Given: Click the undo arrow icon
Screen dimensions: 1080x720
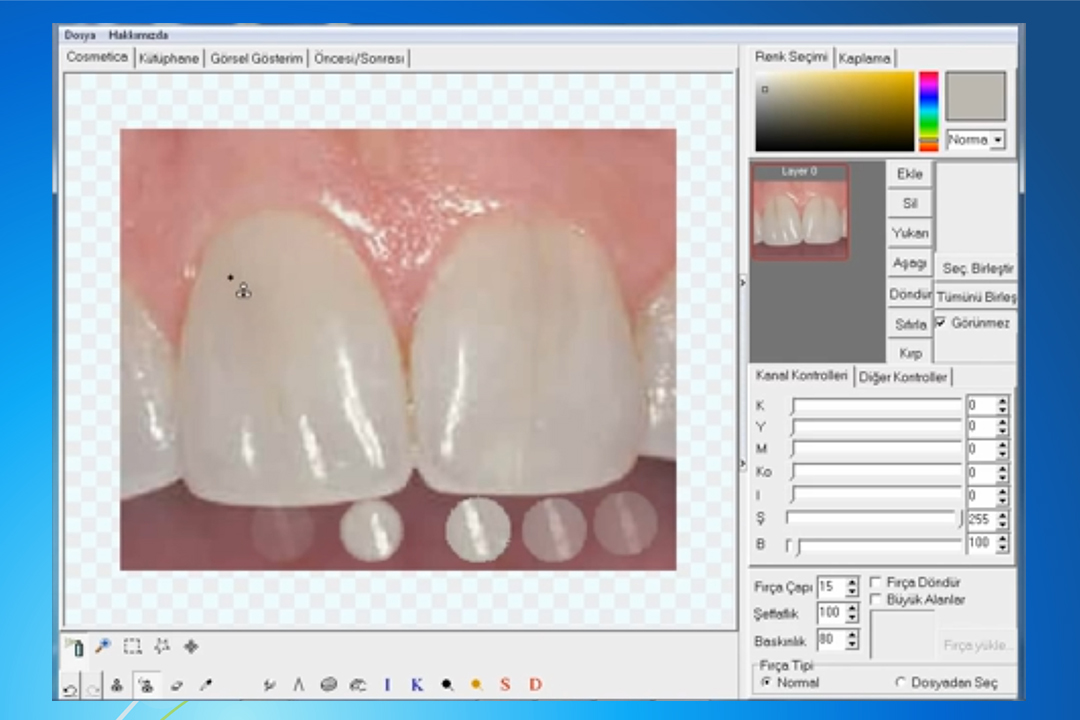Looking at the screenshot, I should click(70, 688).
